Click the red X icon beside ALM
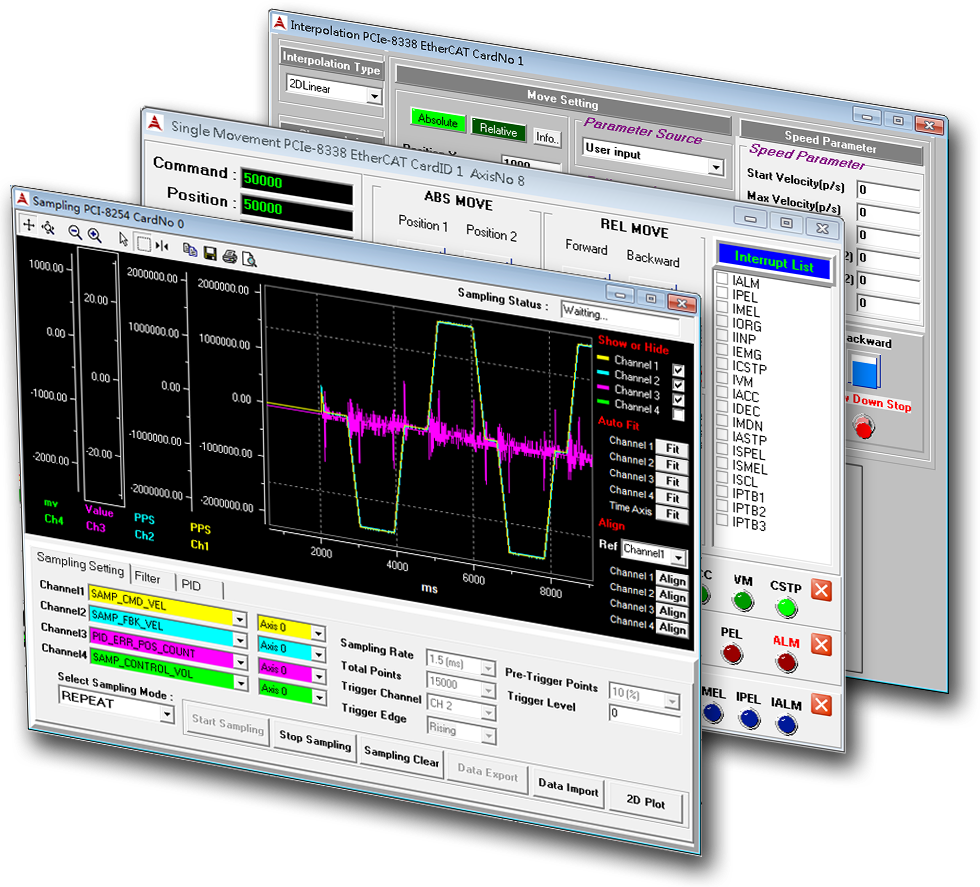The image size is (980, 887). click(821, 644)
